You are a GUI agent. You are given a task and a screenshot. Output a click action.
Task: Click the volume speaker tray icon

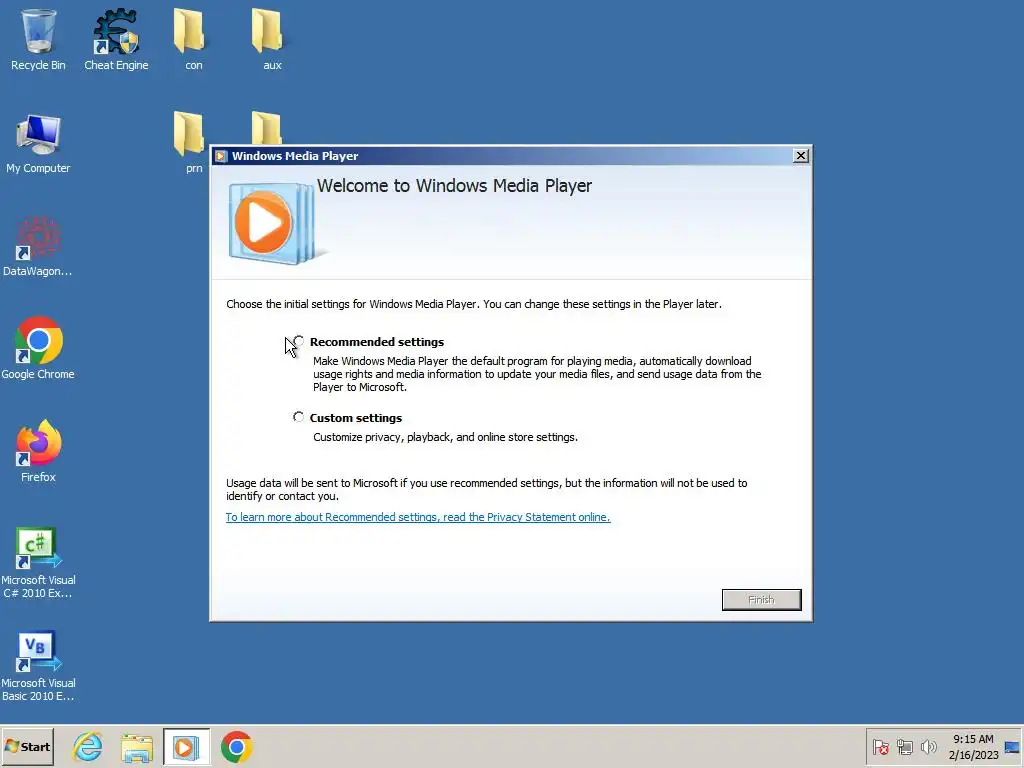[928, 747]
